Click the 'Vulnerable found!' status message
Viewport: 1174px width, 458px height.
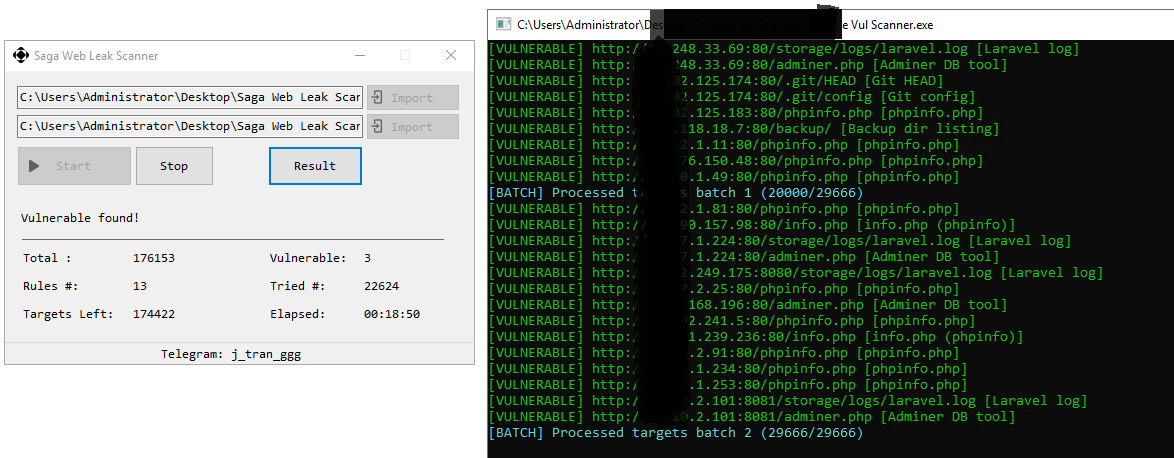tap(80, 219)
